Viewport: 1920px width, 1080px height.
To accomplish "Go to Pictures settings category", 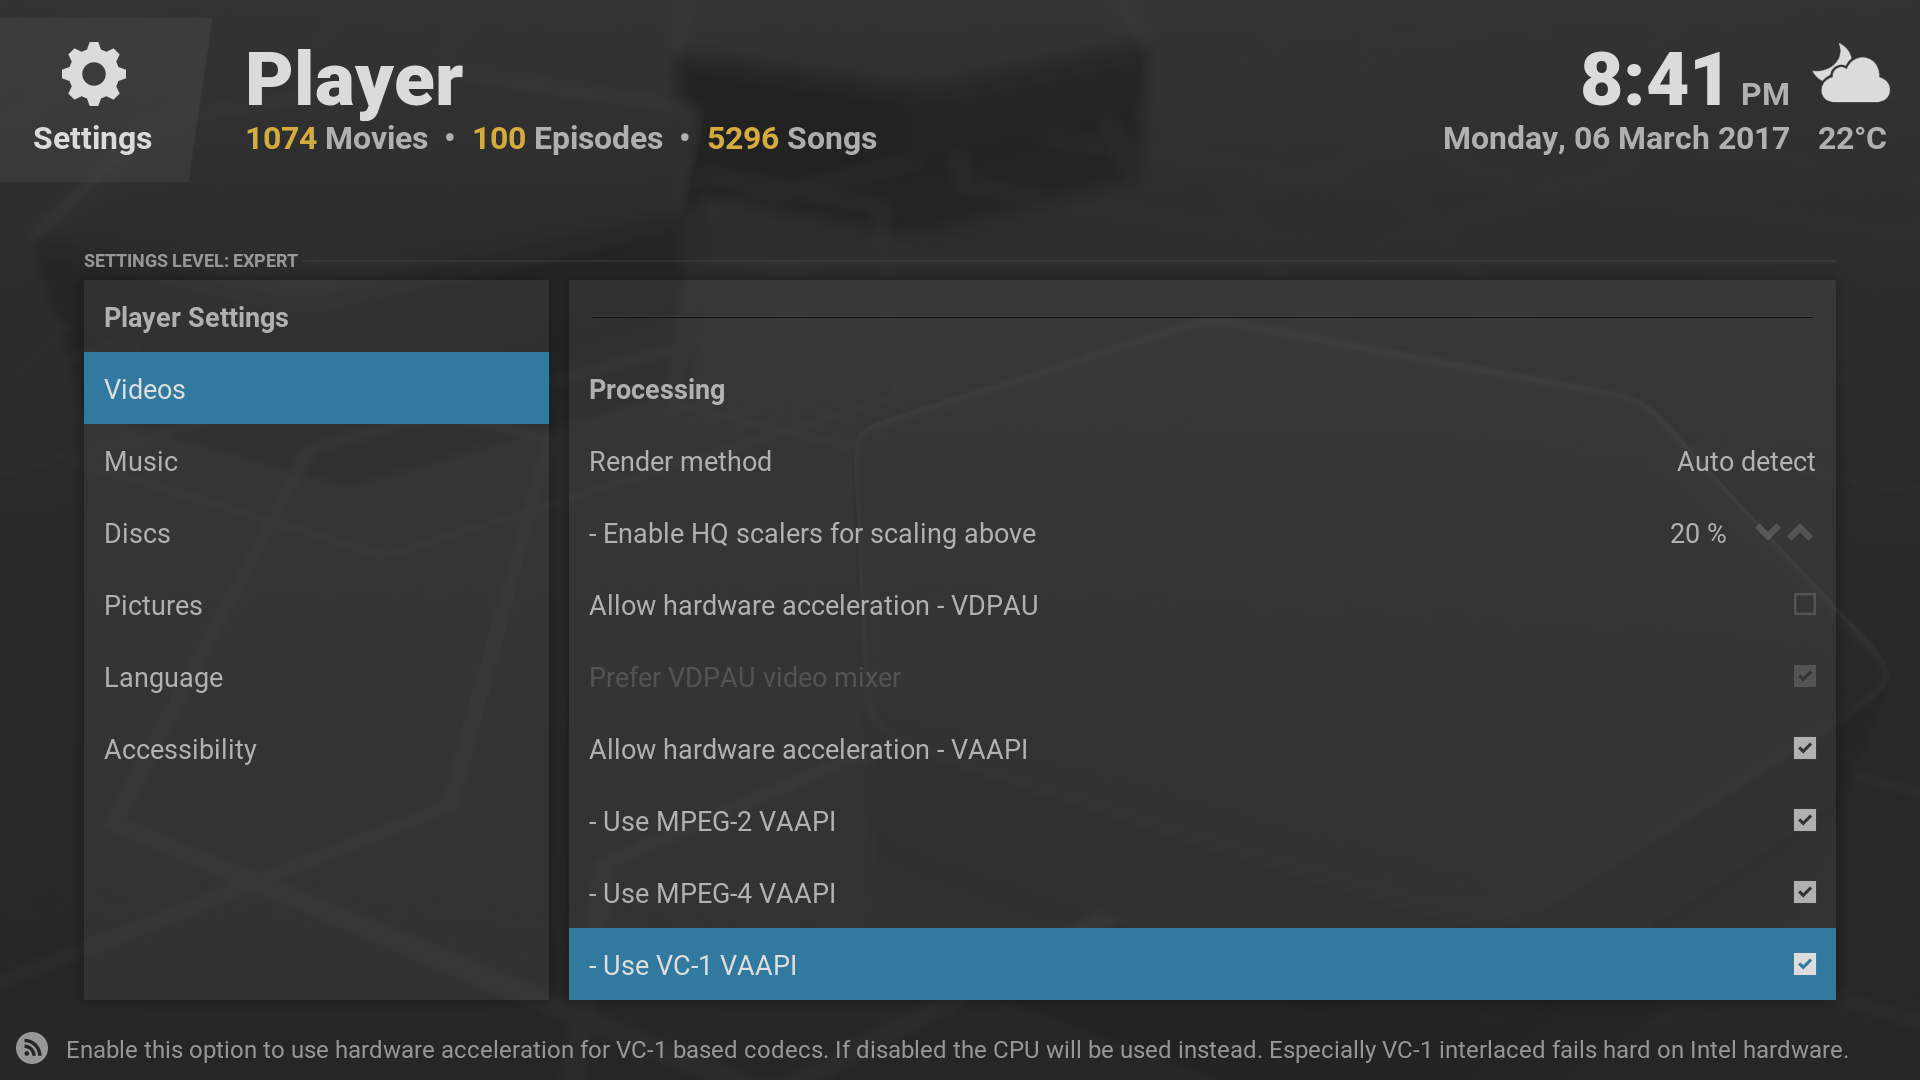I will (x=316, y=605).
